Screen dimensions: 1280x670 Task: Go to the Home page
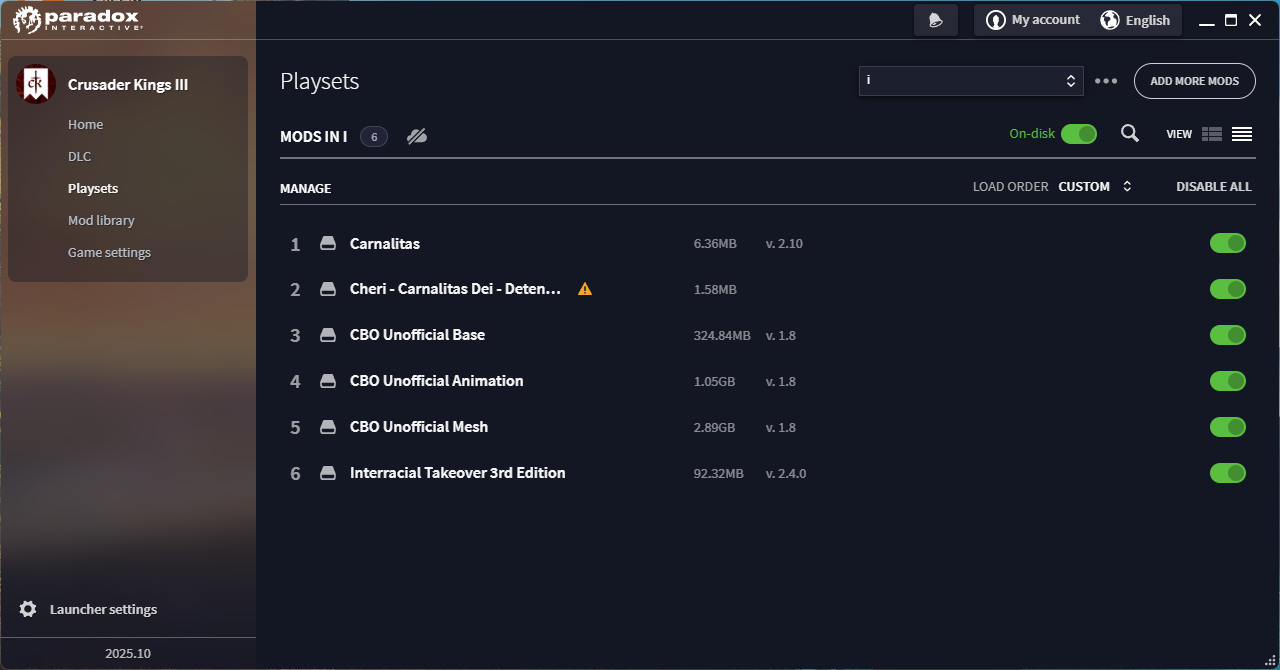tap(86, 125)
